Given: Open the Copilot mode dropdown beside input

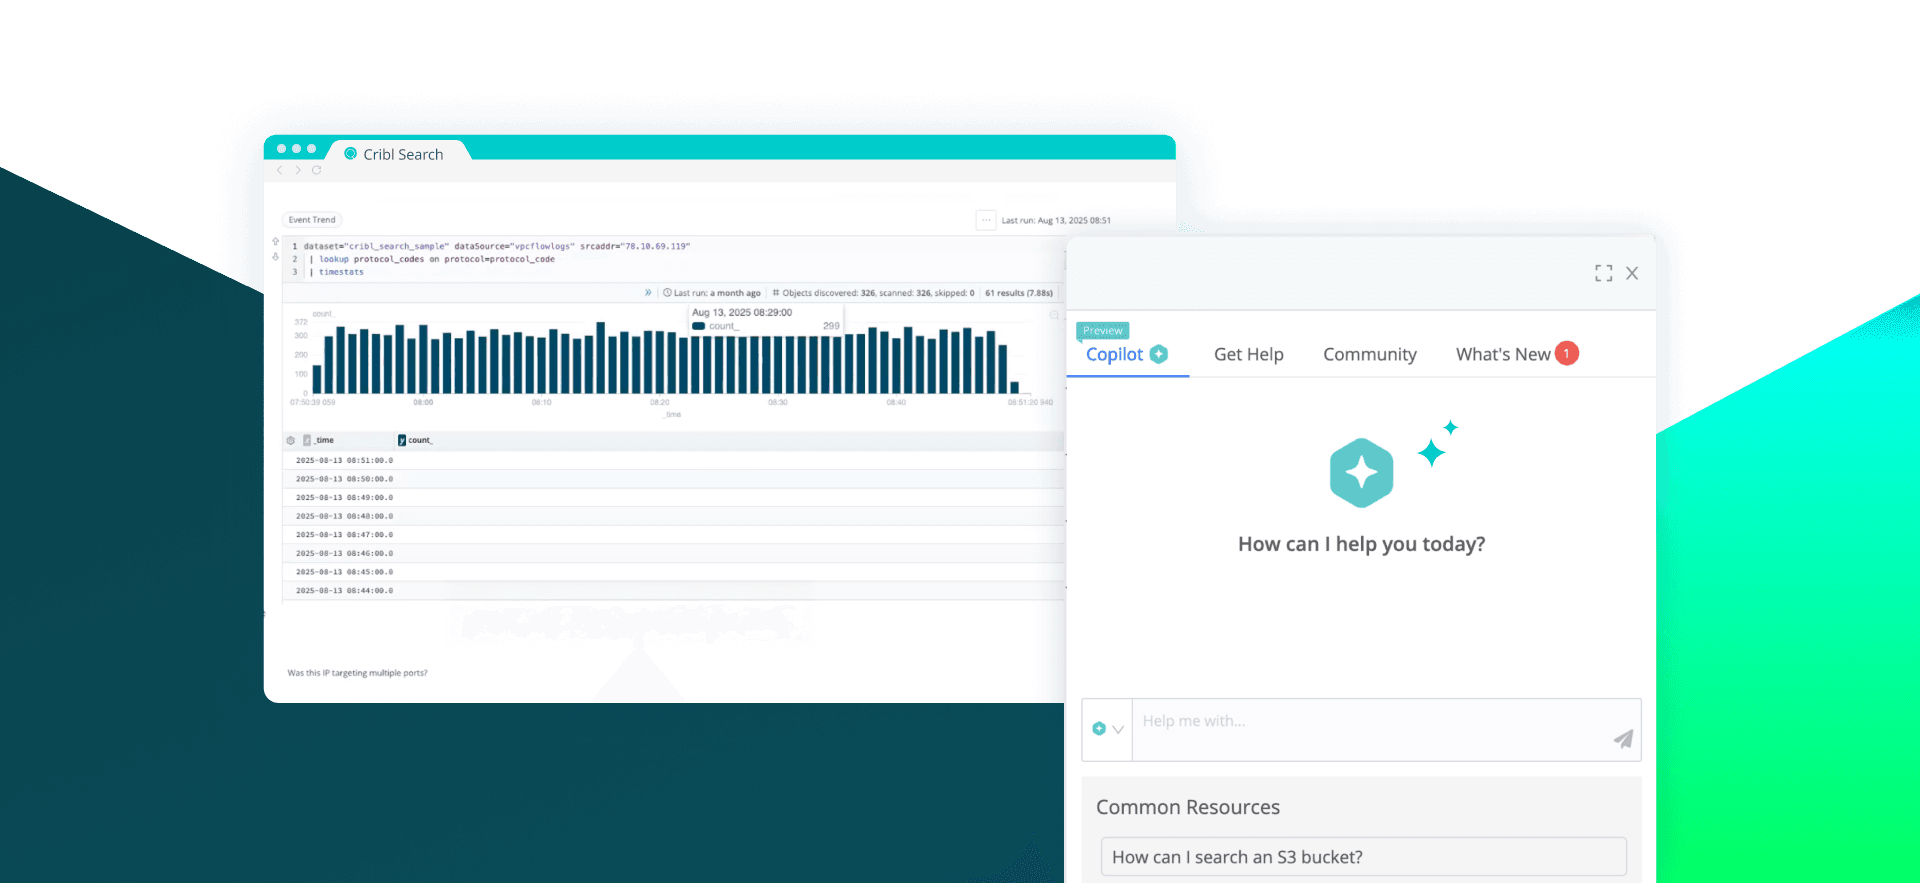Looking at the screenshot, I should [x=1107, y=729].
